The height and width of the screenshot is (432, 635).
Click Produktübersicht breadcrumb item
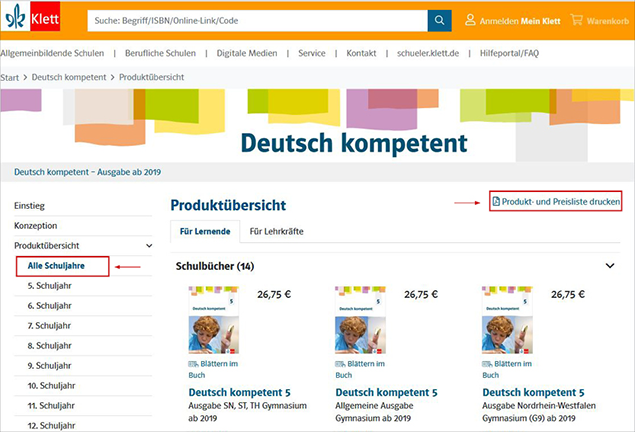coord(151,77)
